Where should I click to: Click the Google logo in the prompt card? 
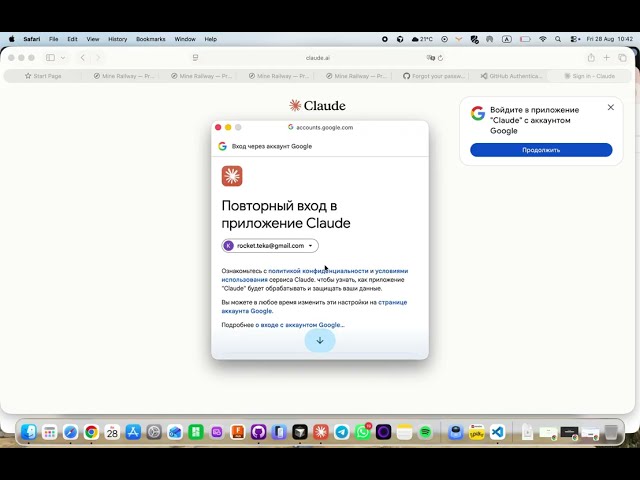(x=478, y=113)
